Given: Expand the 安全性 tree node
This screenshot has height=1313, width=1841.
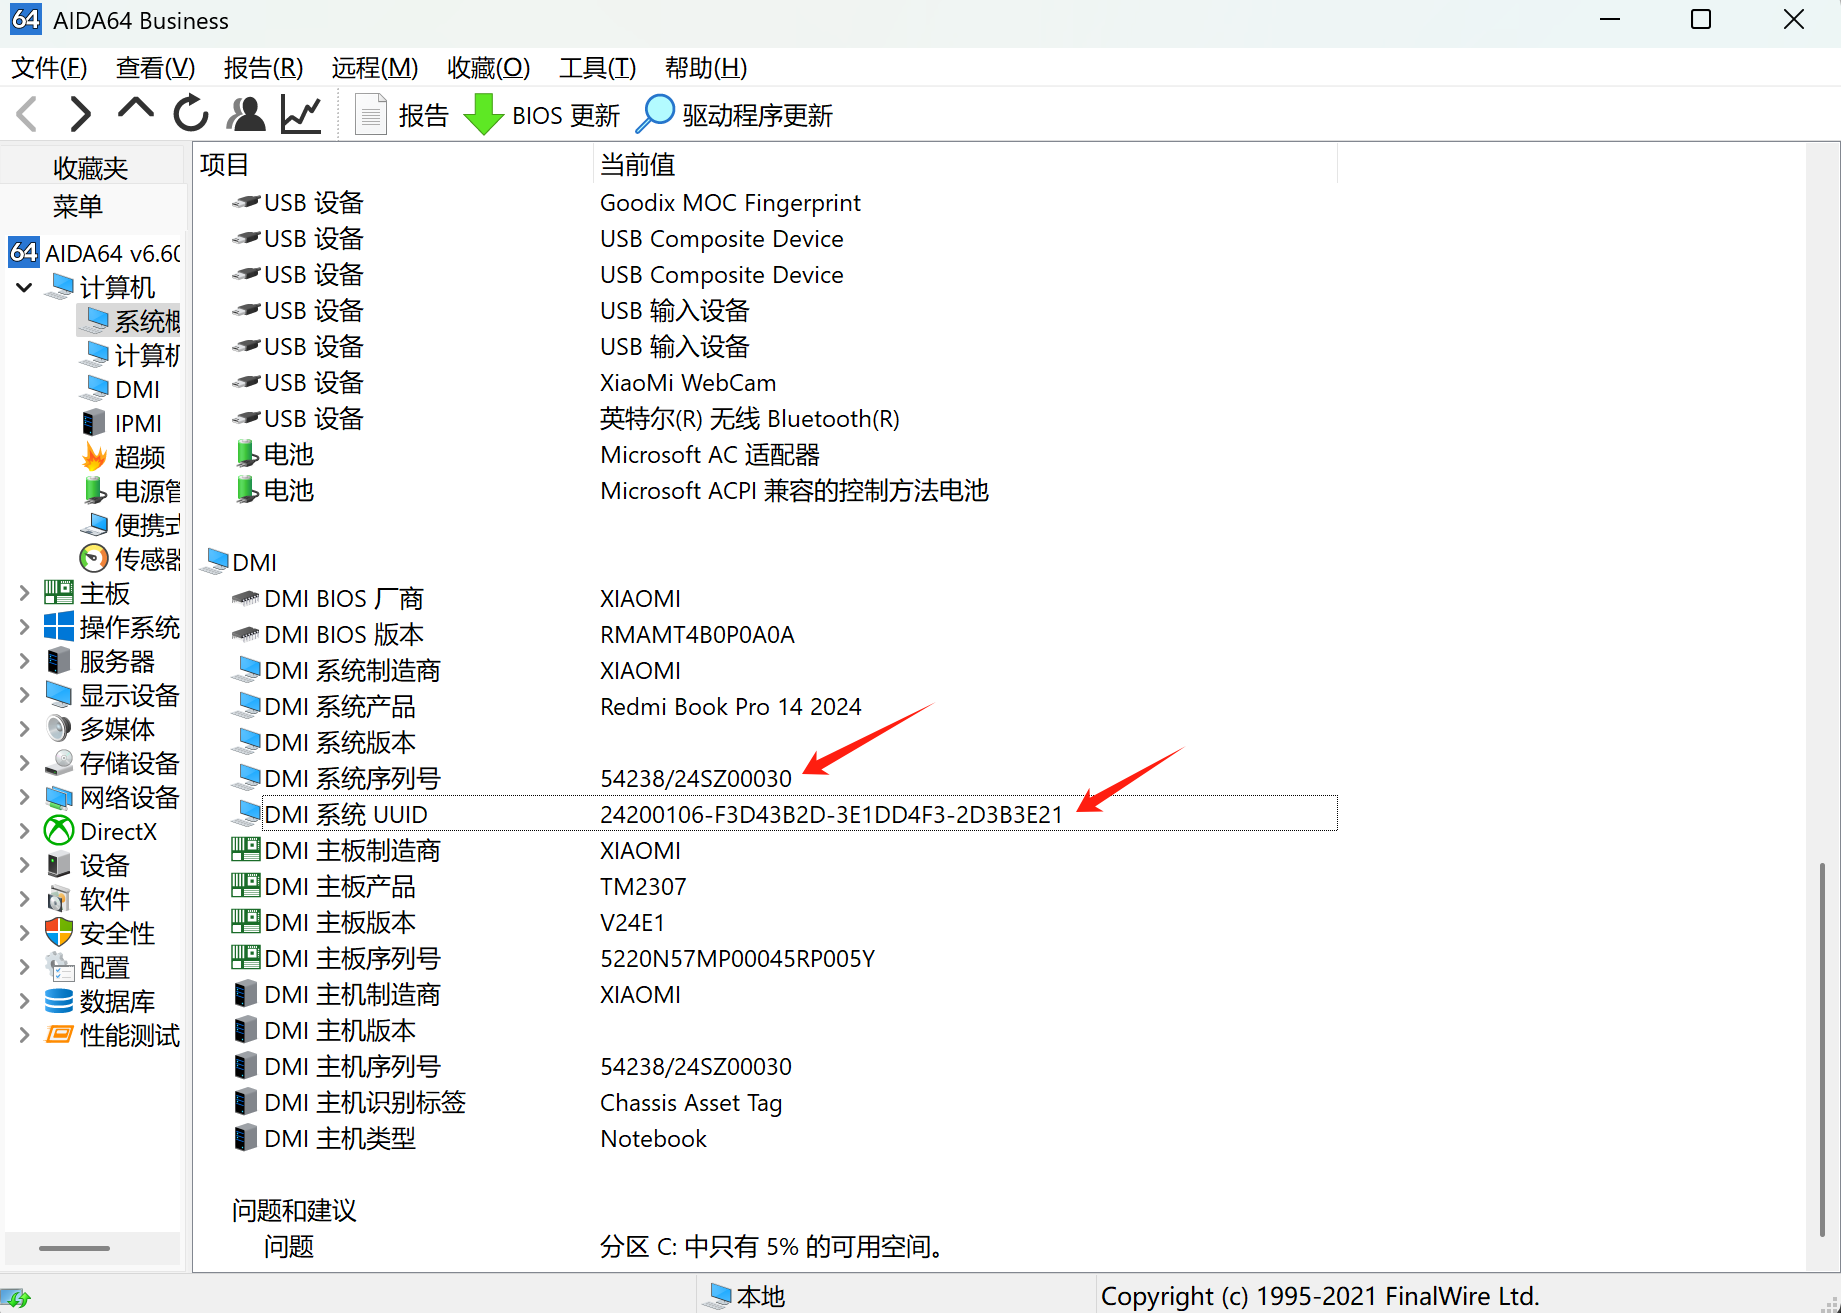Looking at the screenshot, I should tap(24, 934).
